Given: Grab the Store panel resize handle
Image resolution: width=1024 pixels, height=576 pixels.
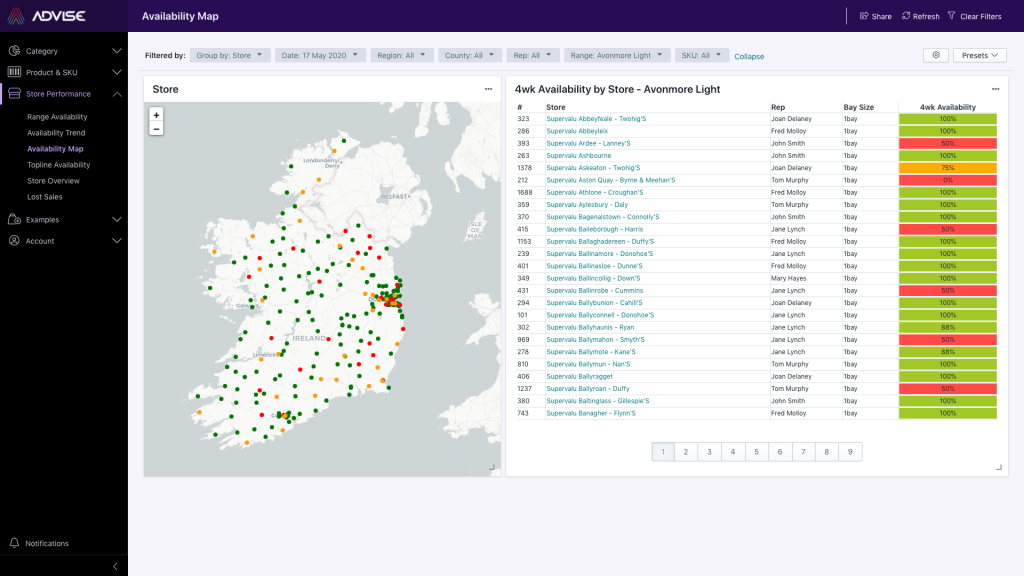Looking at the screenshot, I should 492,468.
